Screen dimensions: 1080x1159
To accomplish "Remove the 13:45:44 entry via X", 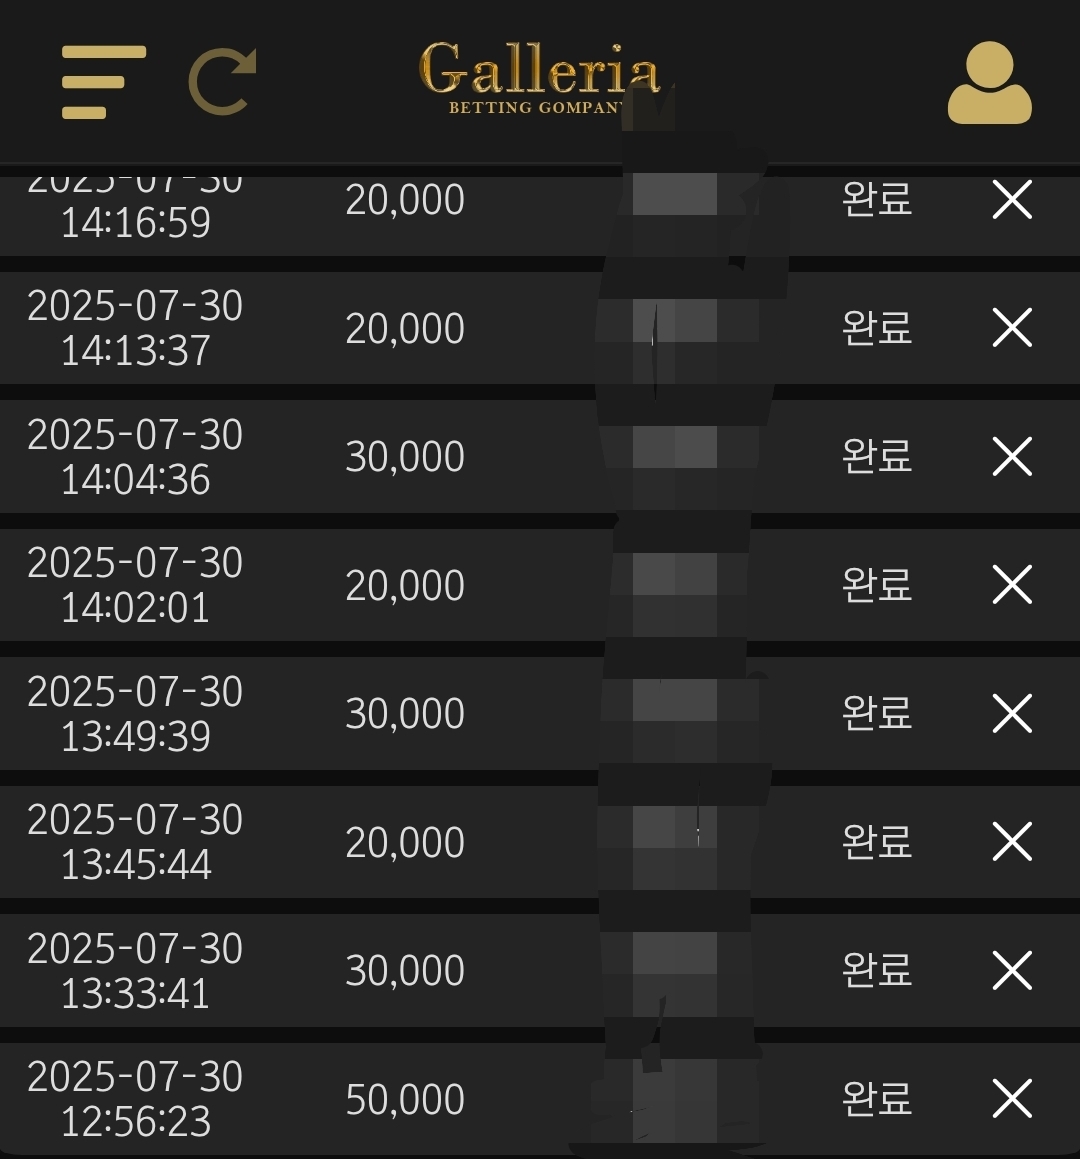I will tap(1012, 841).
